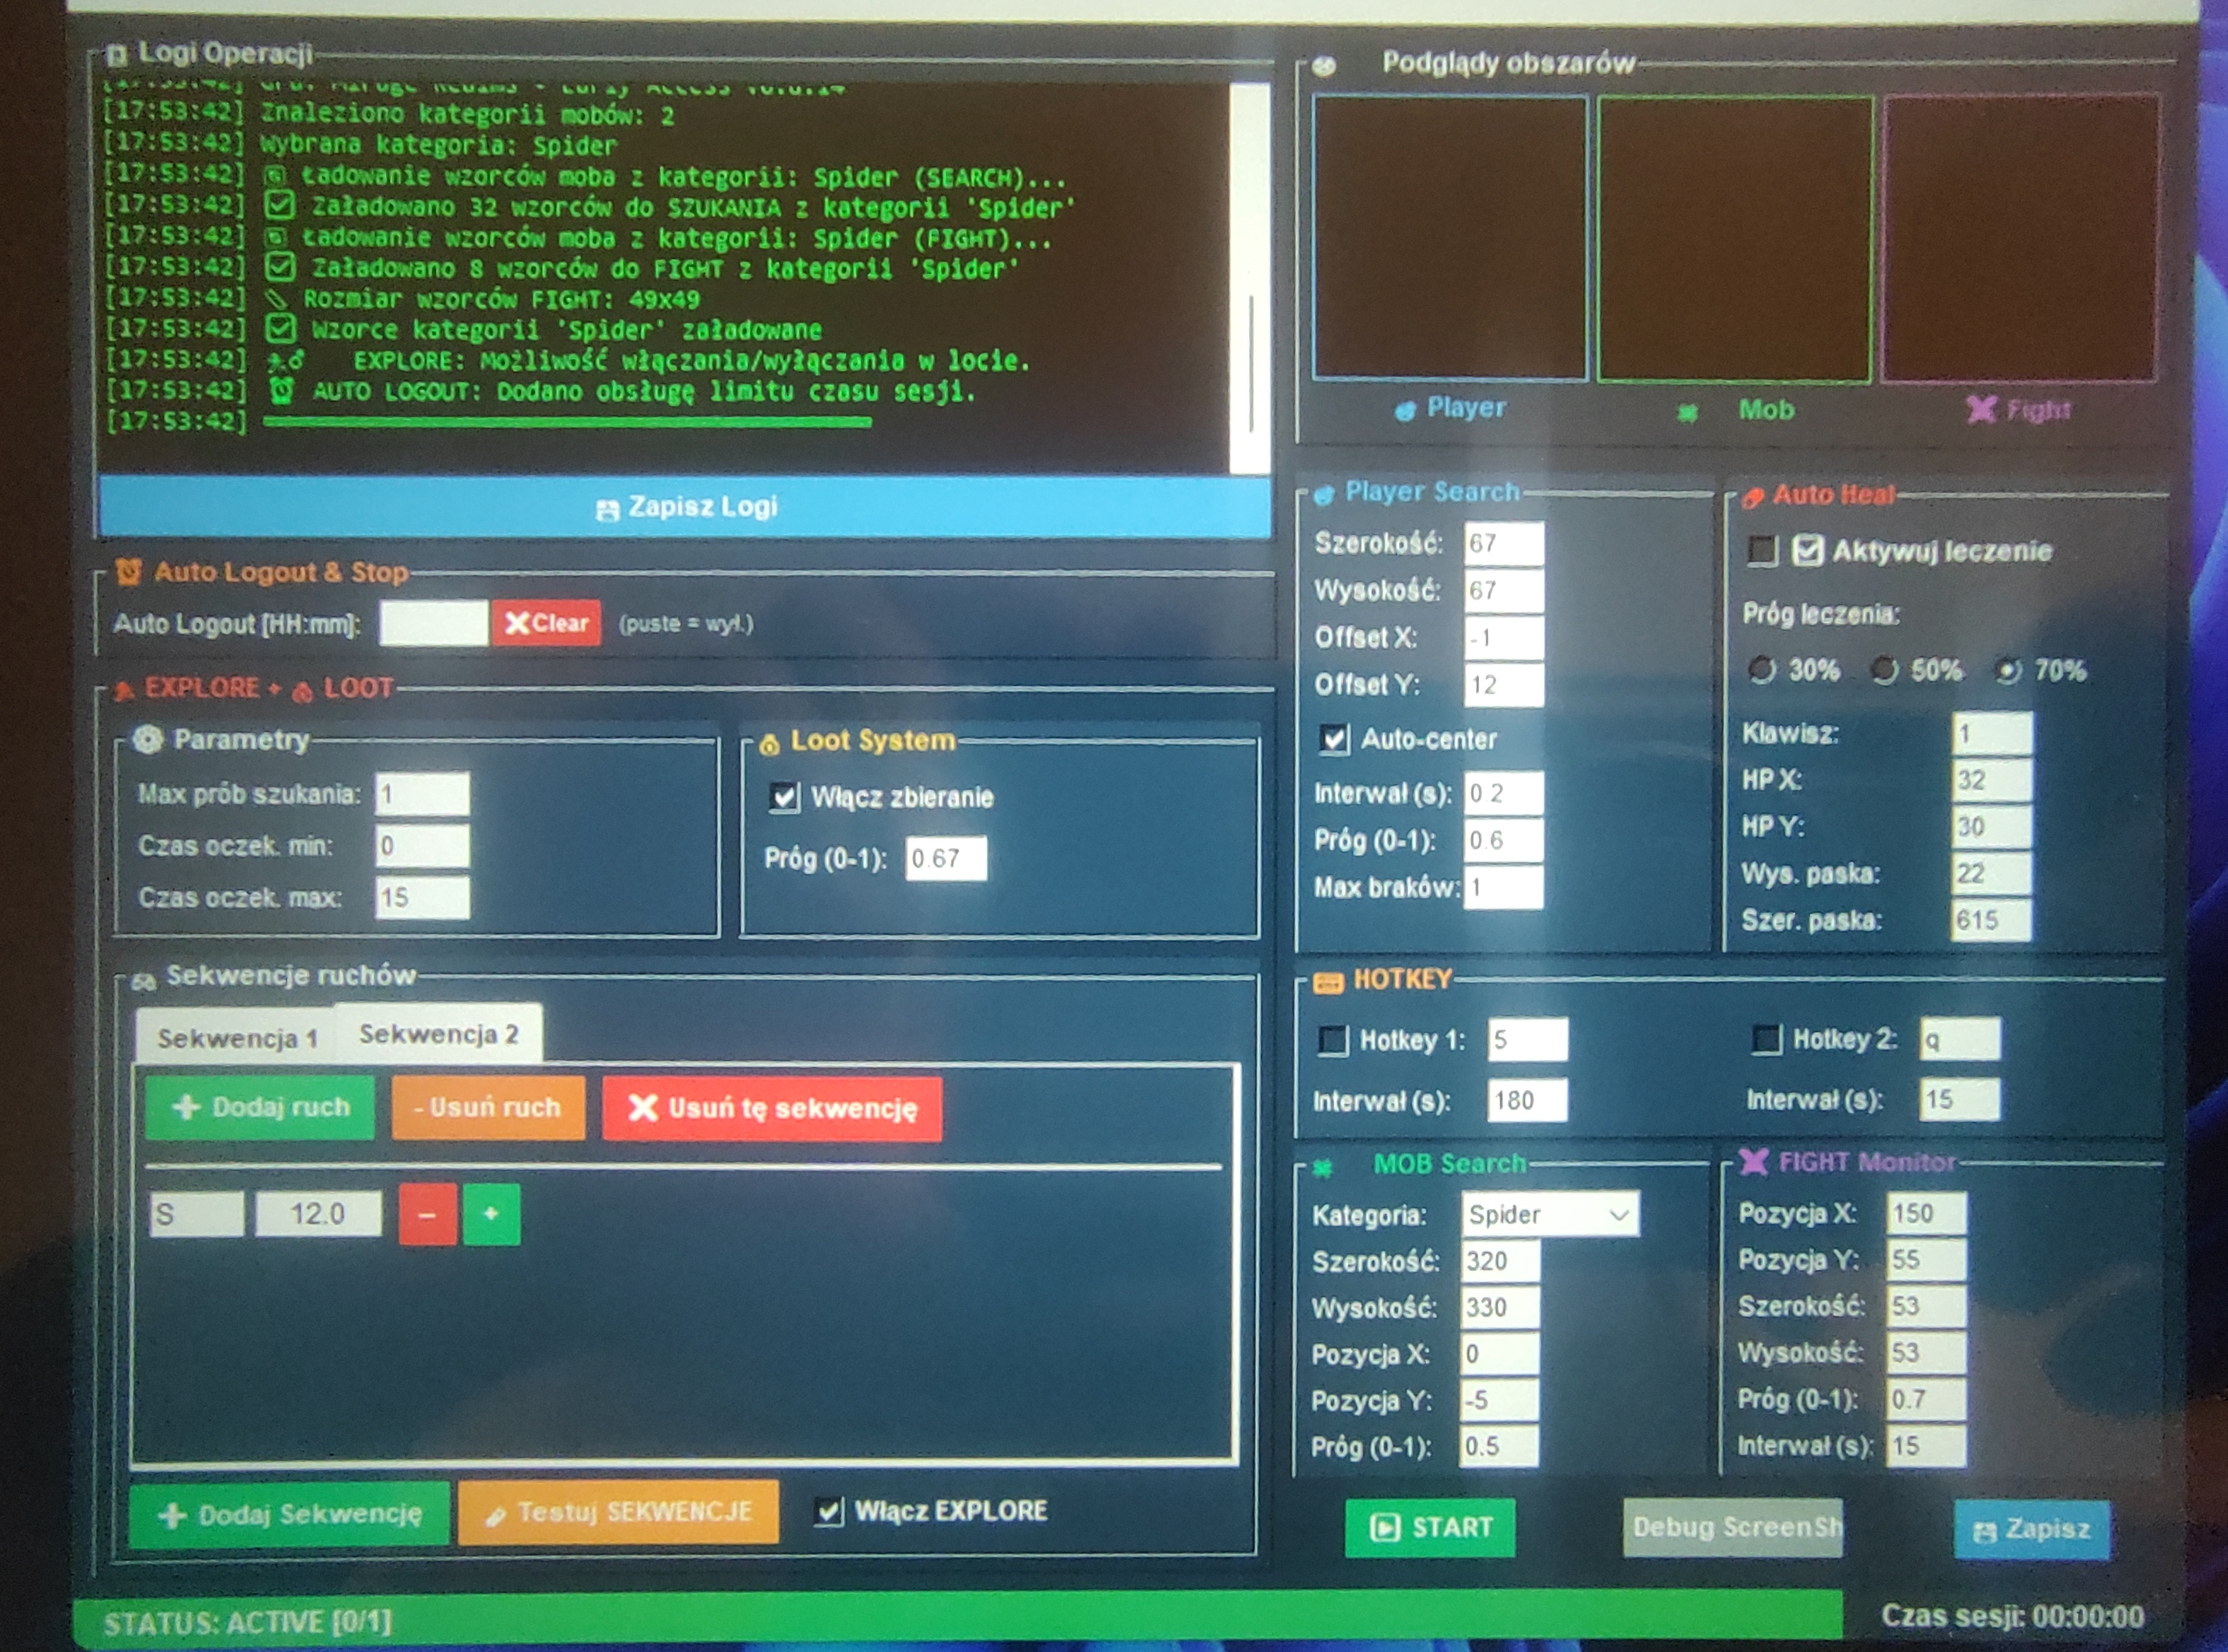This screenshot has width=2228, height=1652.
Task: Enable the Hotkey 1 checkbox
Action: tap(1333, 1040)
